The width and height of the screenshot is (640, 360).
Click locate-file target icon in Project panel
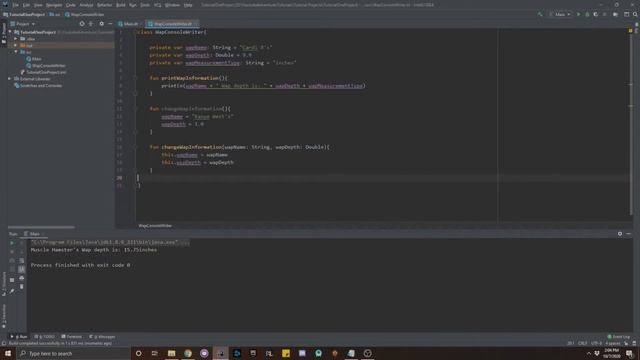coord(82,24)
